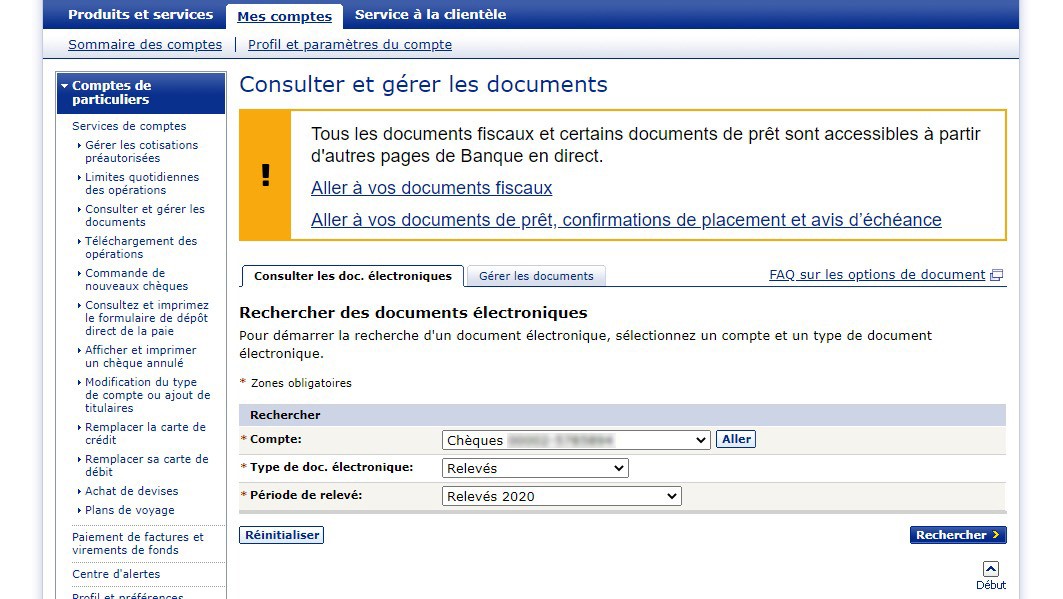Launch search with the Rechercher button

point(957,534)
